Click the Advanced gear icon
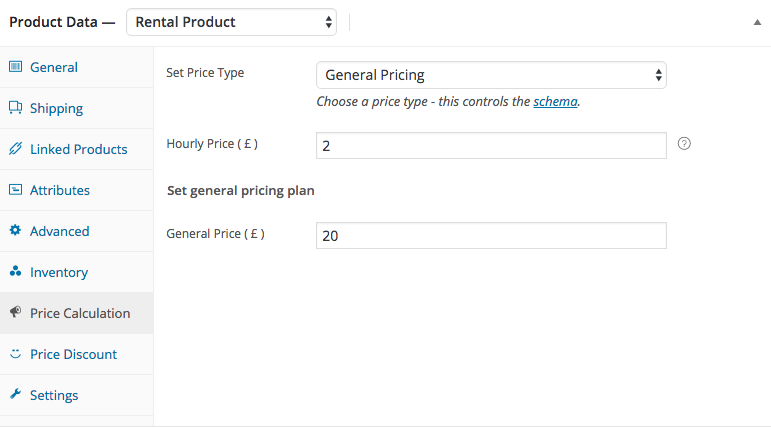Screen dimensions: 771x427 pyautogui.click(x=15, y=231)
